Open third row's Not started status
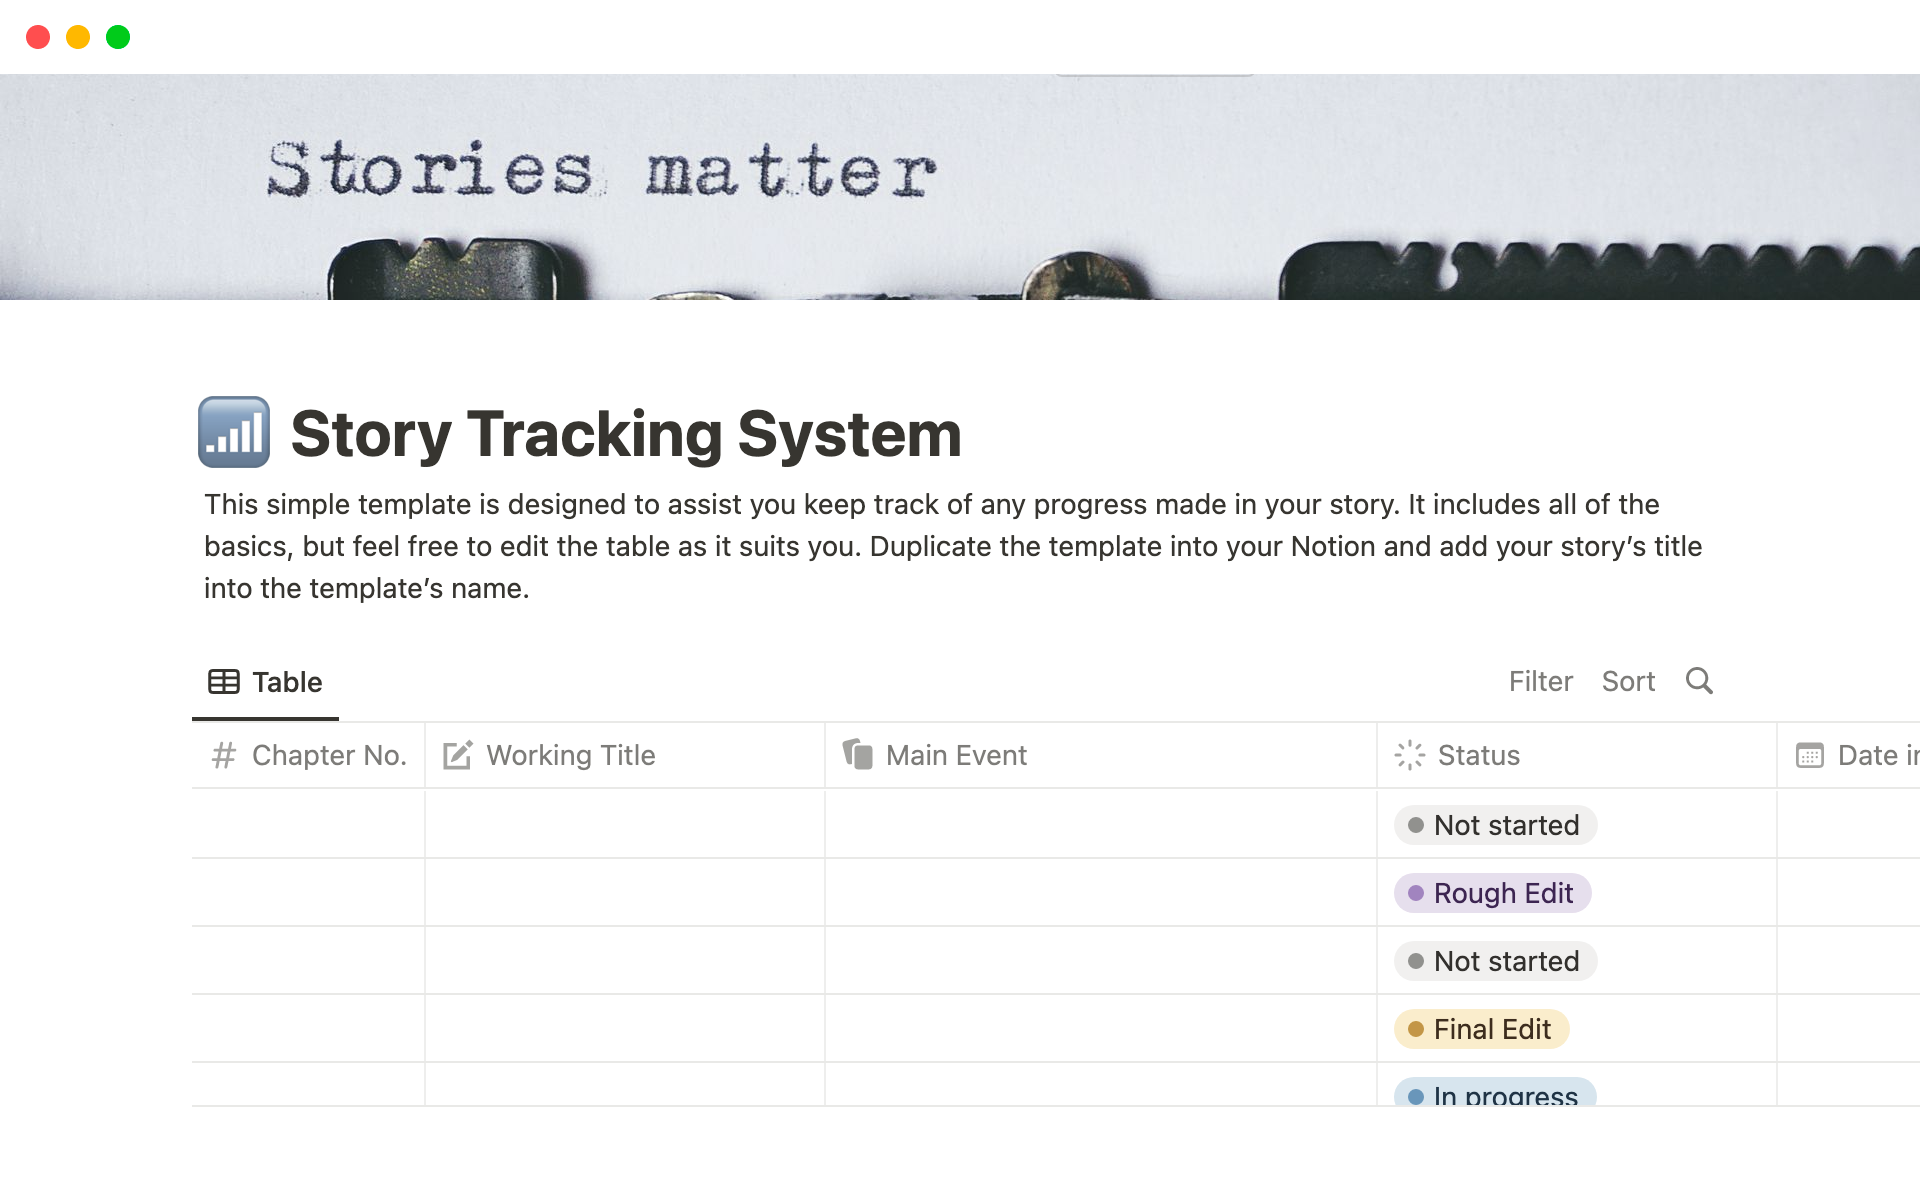 tap(1495, 961)
